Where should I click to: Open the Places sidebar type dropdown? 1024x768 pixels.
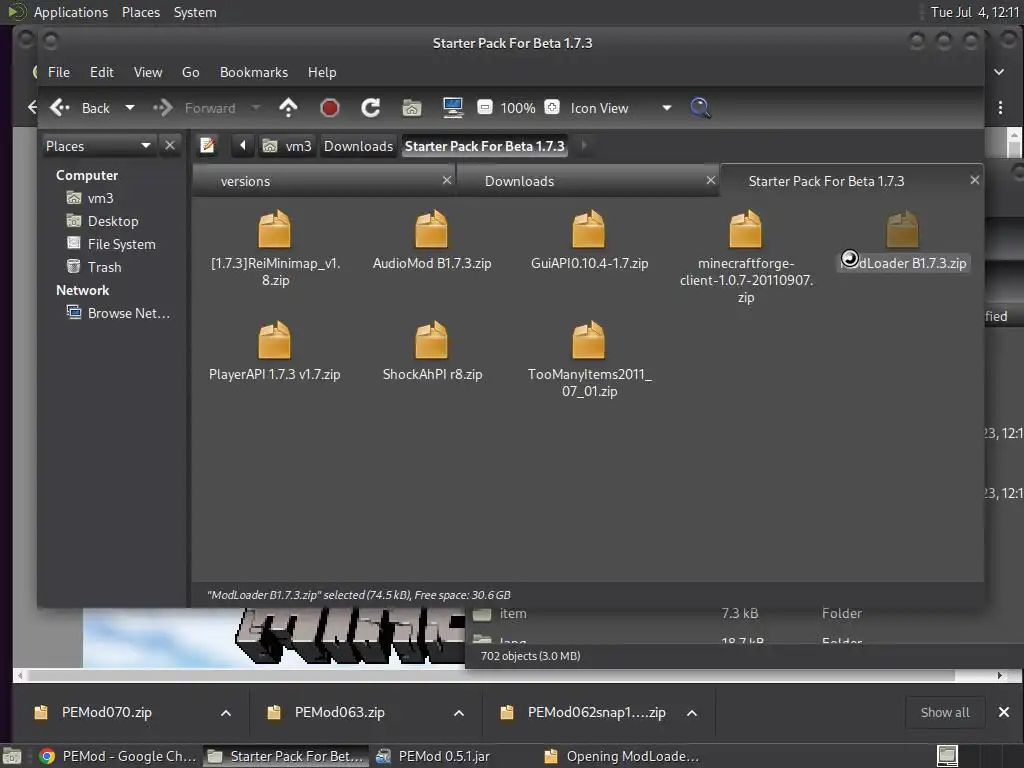98,146
